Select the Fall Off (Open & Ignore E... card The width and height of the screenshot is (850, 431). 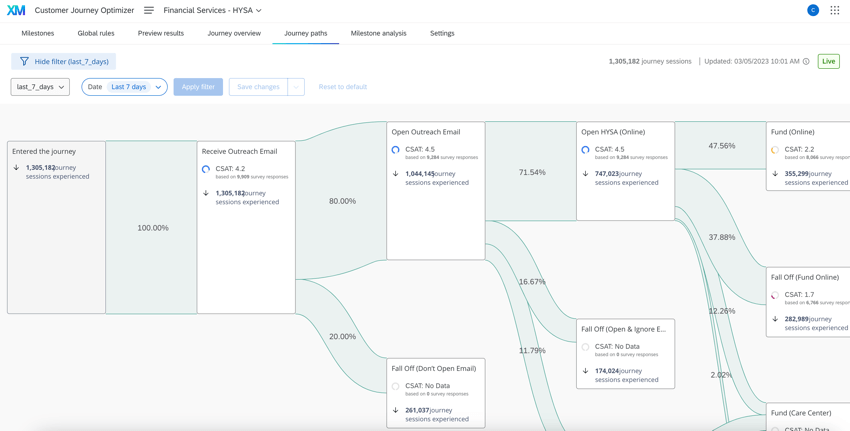point(626,353)
